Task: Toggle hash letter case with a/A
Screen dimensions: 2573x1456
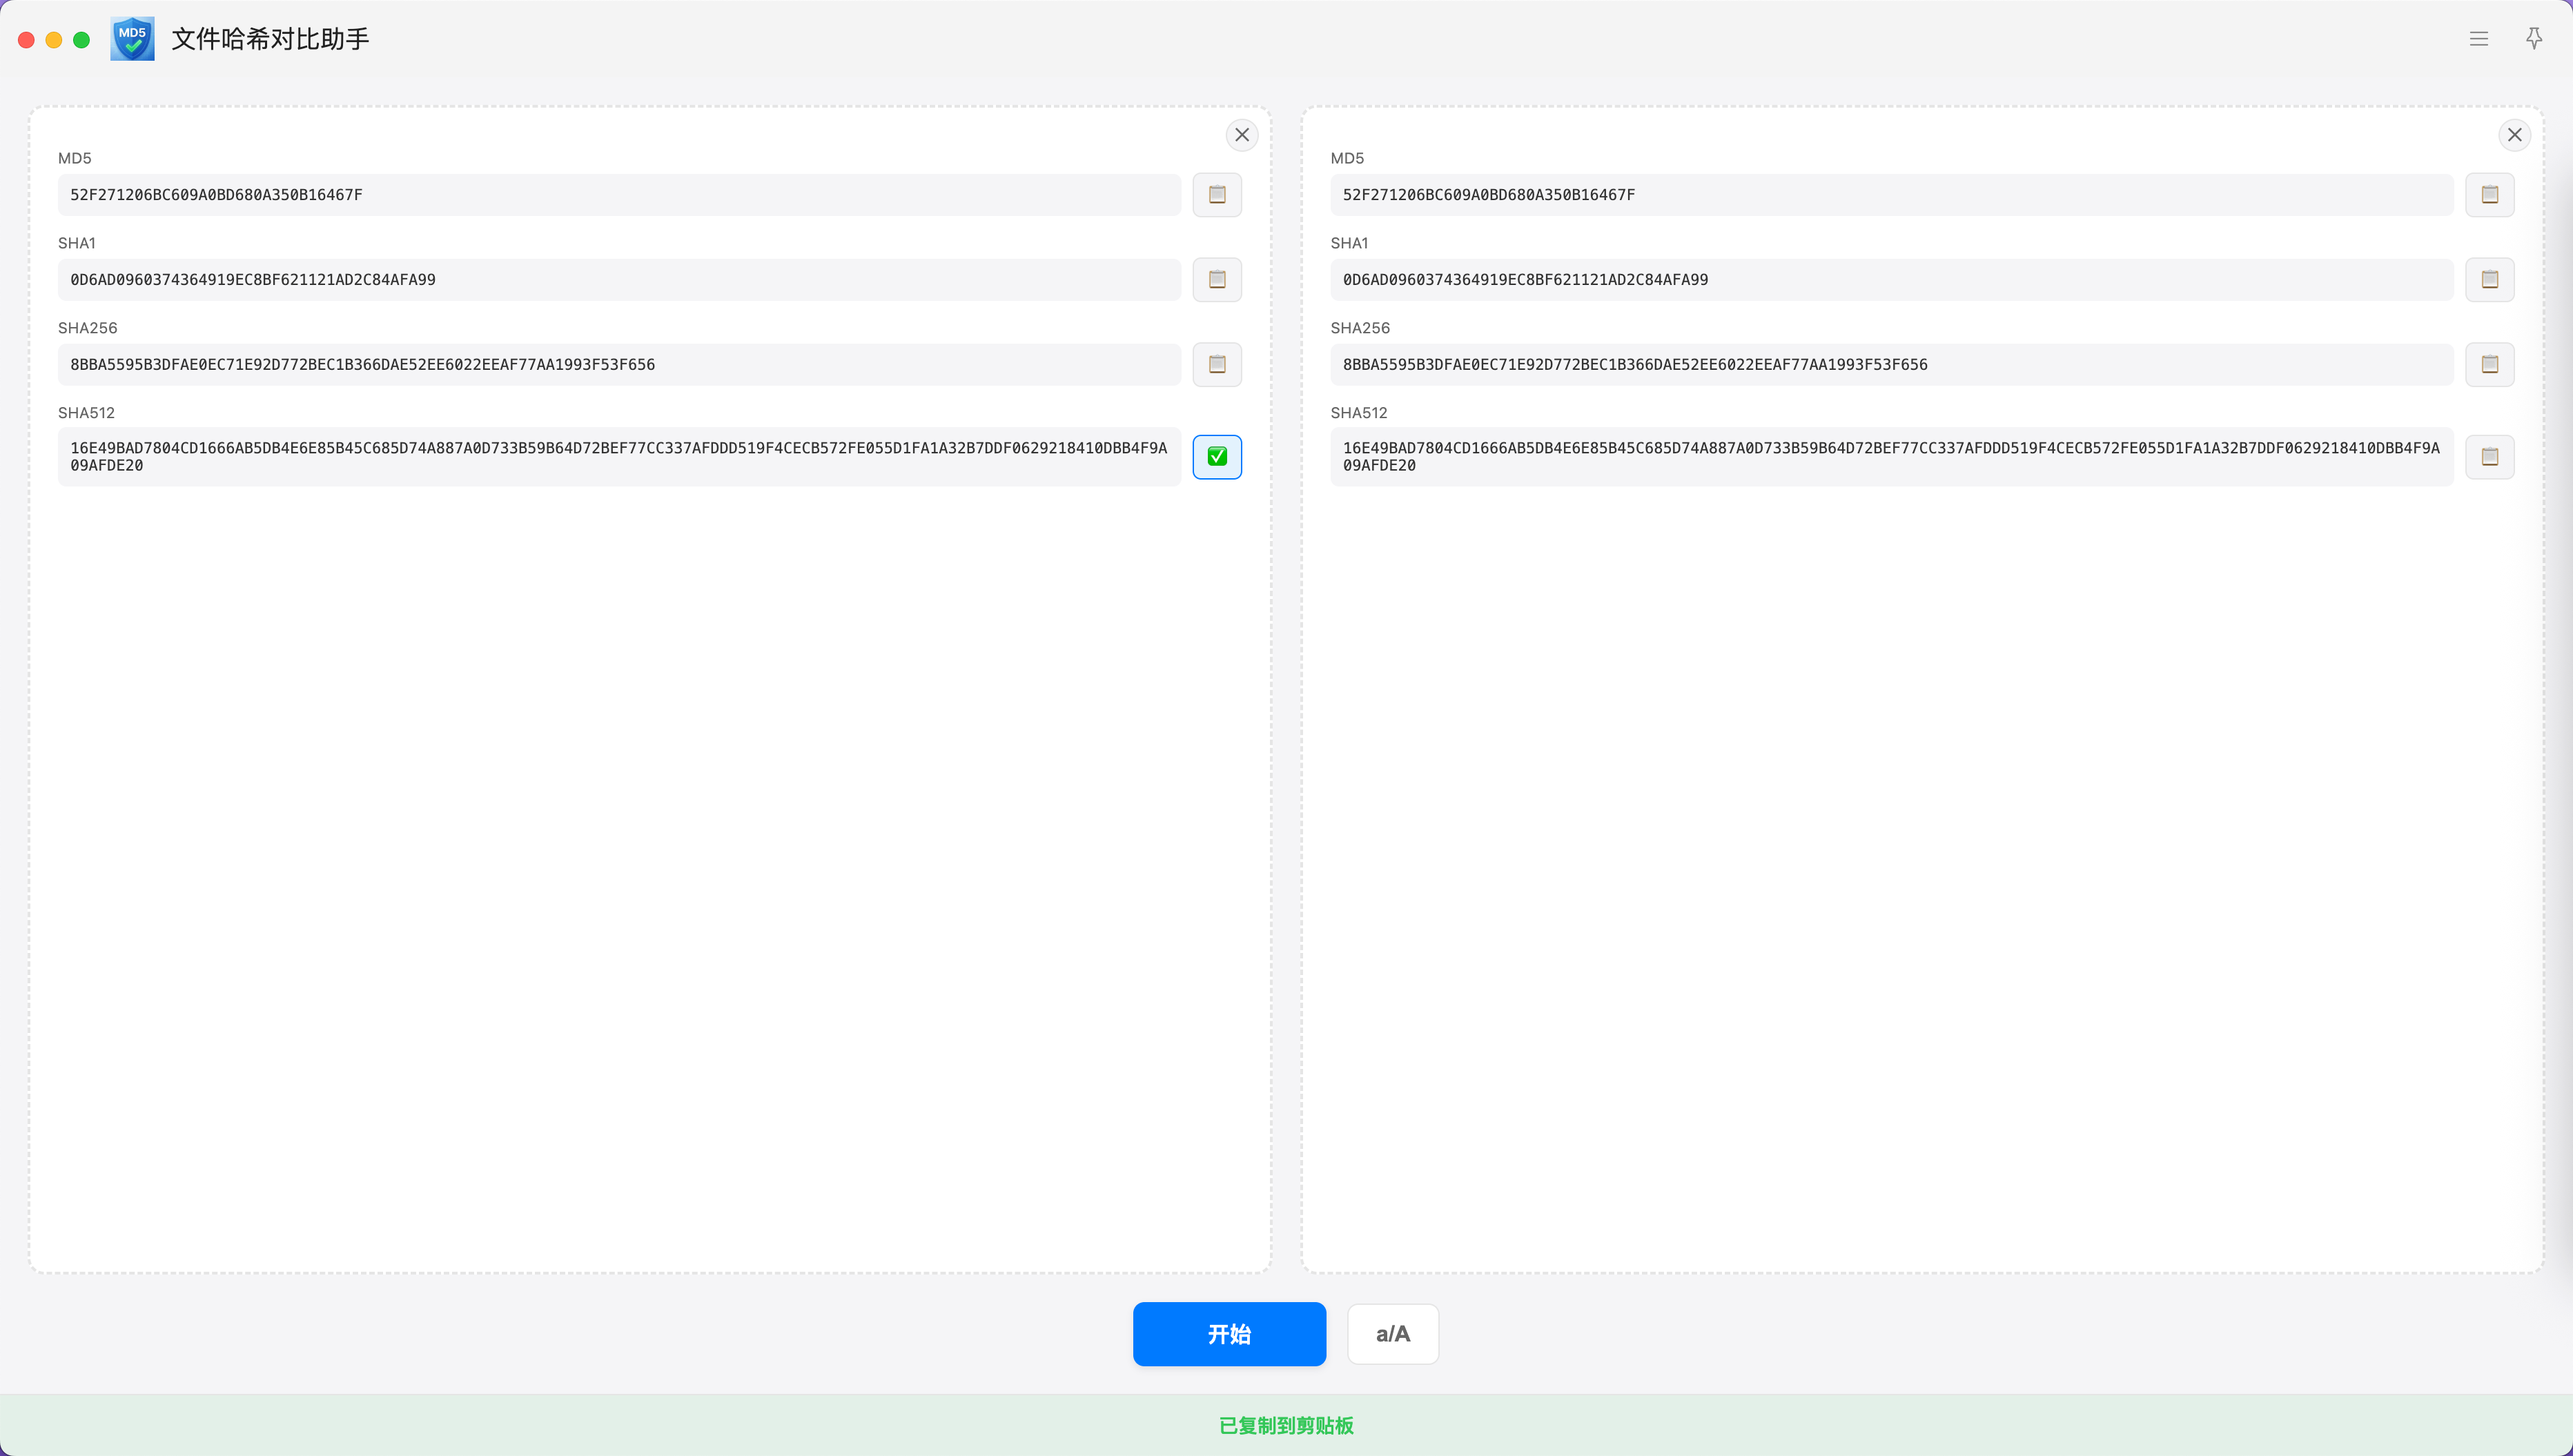Action: pos(1392,1334)
